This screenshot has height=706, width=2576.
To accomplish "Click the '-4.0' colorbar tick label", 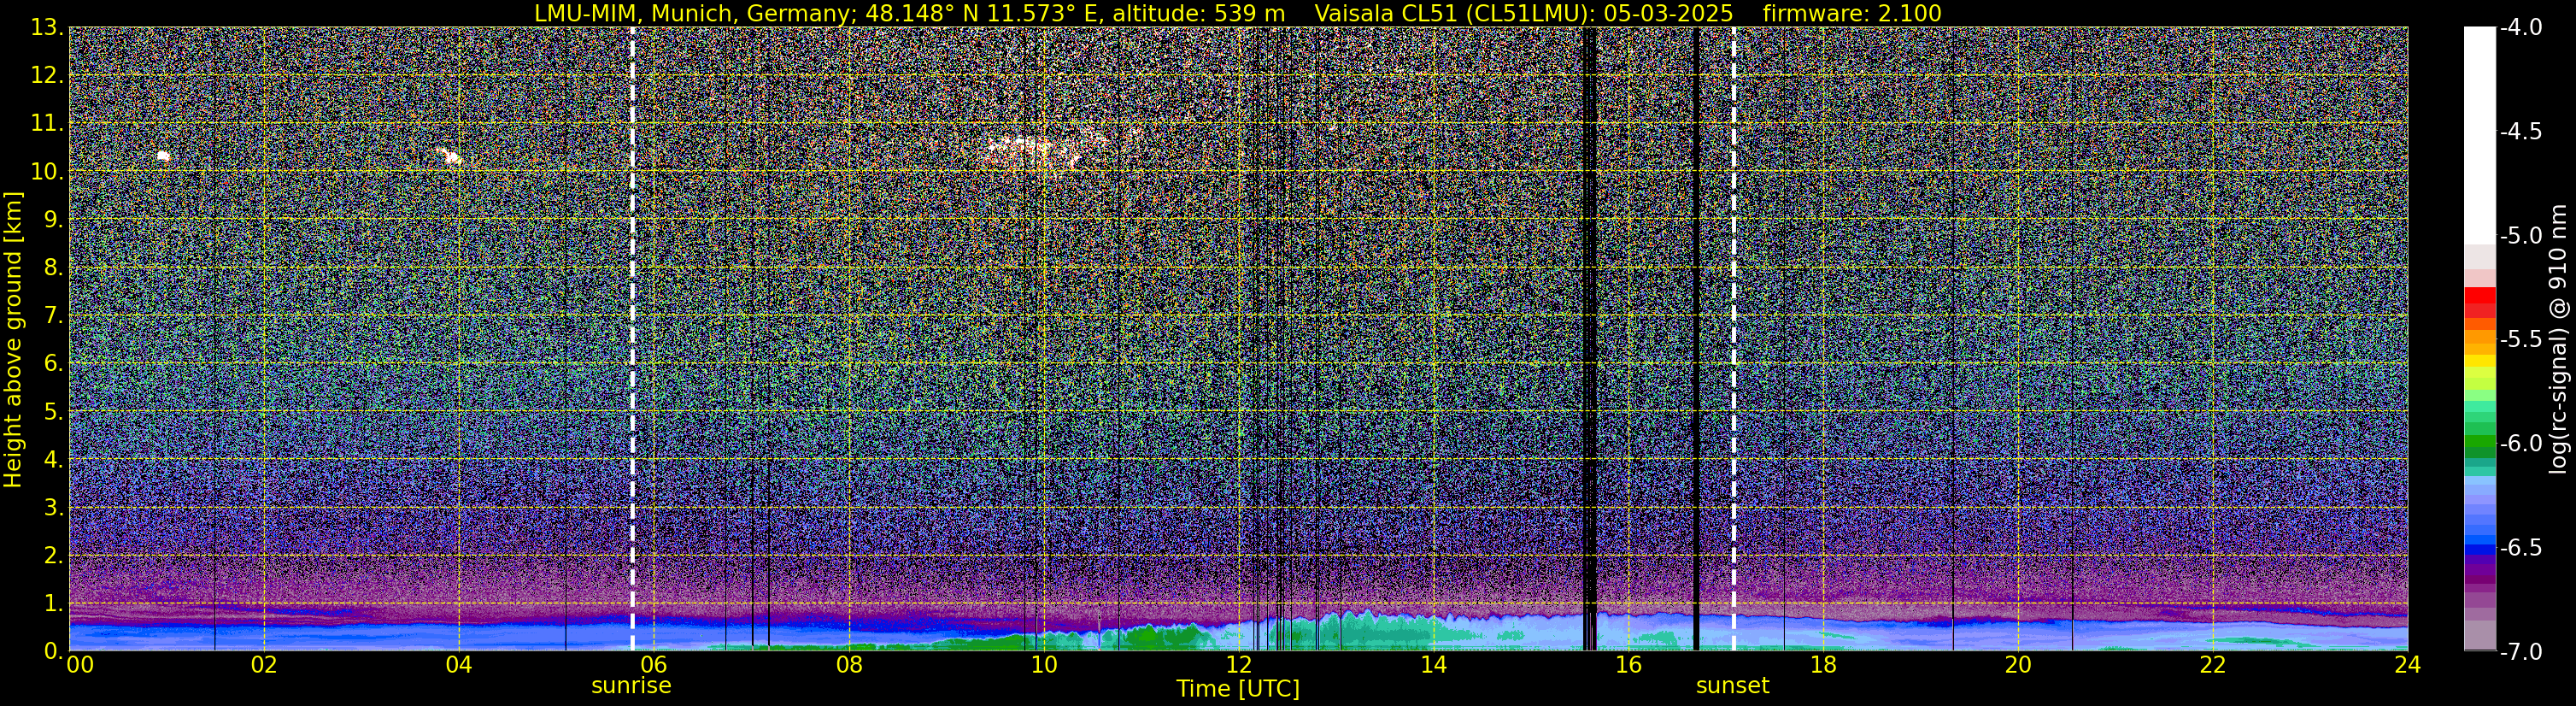I will [2520, 27].
